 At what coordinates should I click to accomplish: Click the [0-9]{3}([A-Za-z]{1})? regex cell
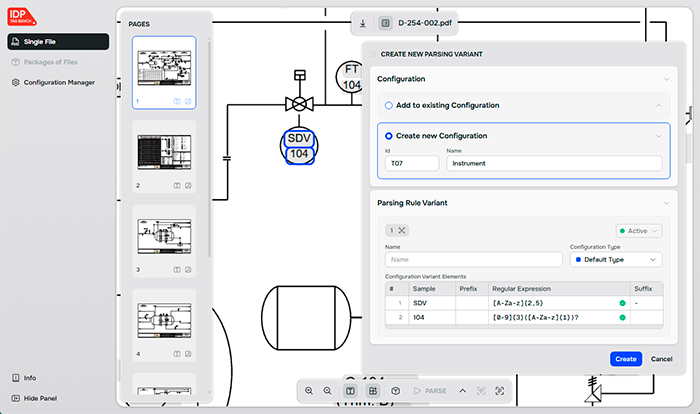point(558,318)
